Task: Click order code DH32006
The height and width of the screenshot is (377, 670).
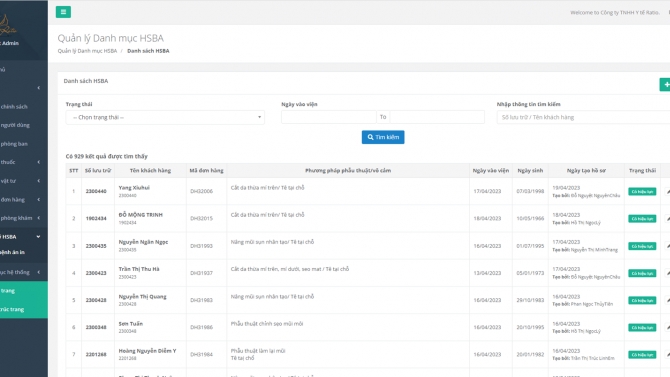Action: point(201,191)
